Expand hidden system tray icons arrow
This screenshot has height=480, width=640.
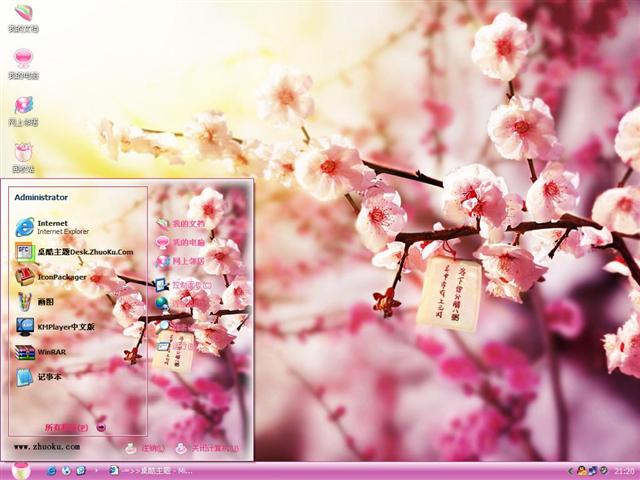click(570, 471)
